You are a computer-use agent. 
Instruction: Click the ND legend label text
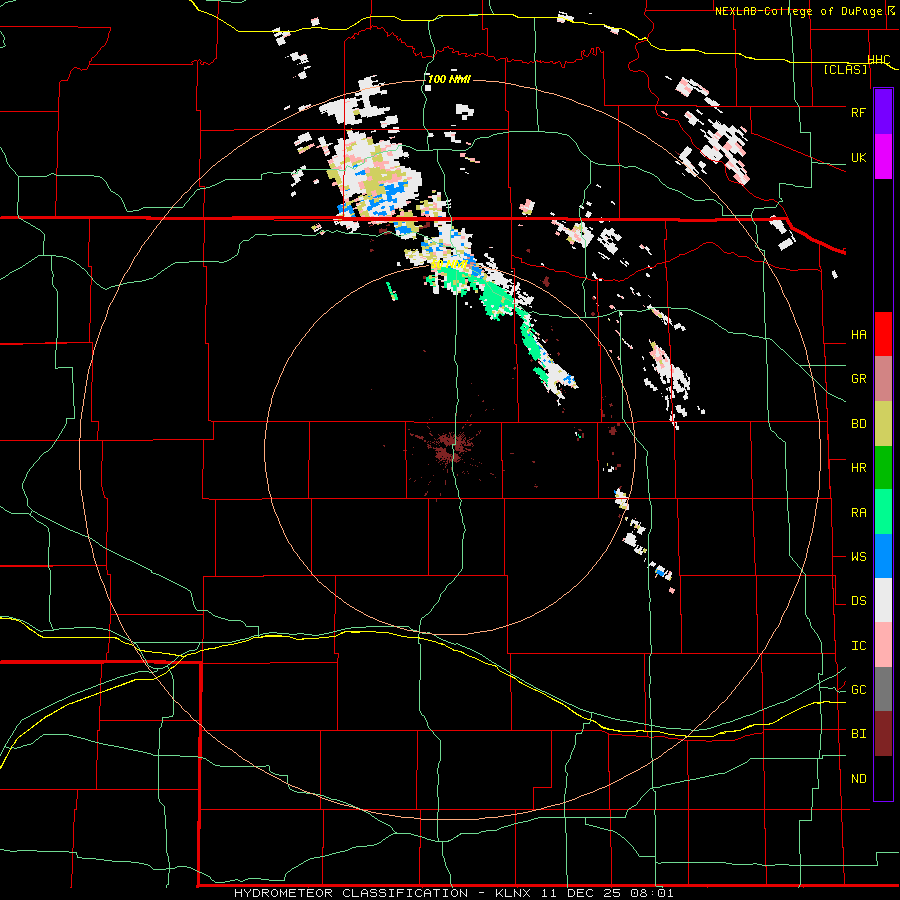858,779
